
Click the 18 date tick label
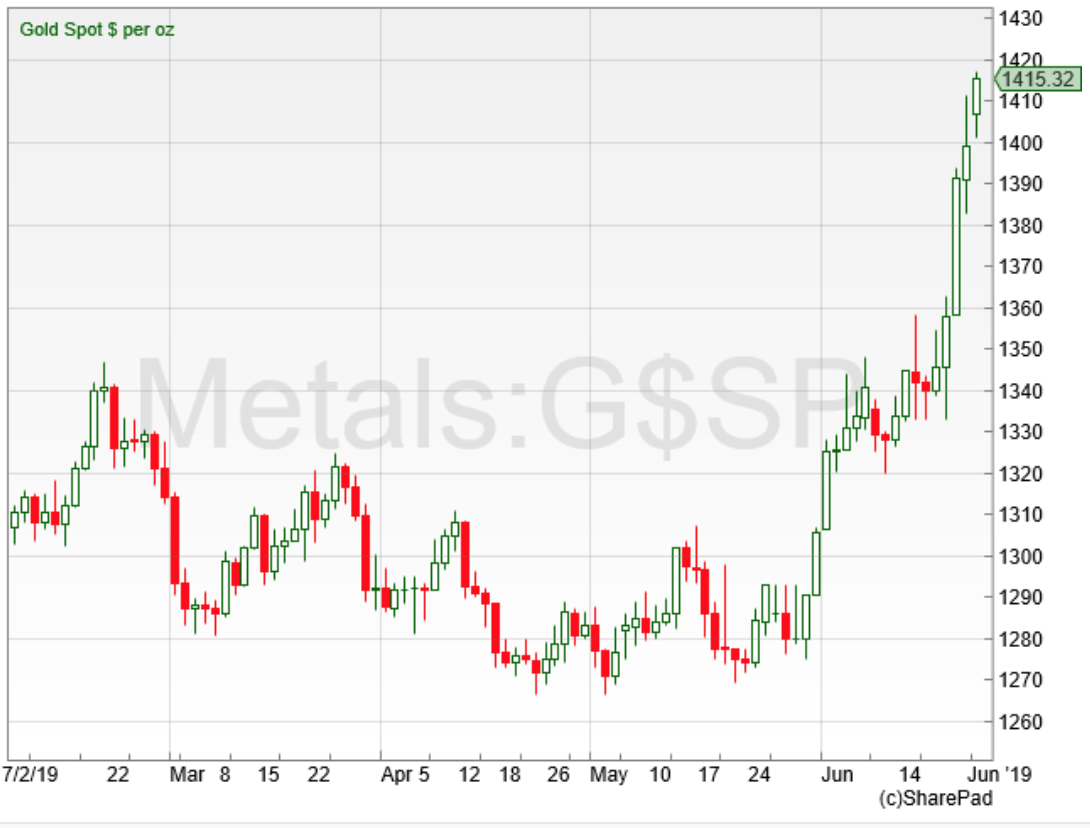[x=510, y=775]
